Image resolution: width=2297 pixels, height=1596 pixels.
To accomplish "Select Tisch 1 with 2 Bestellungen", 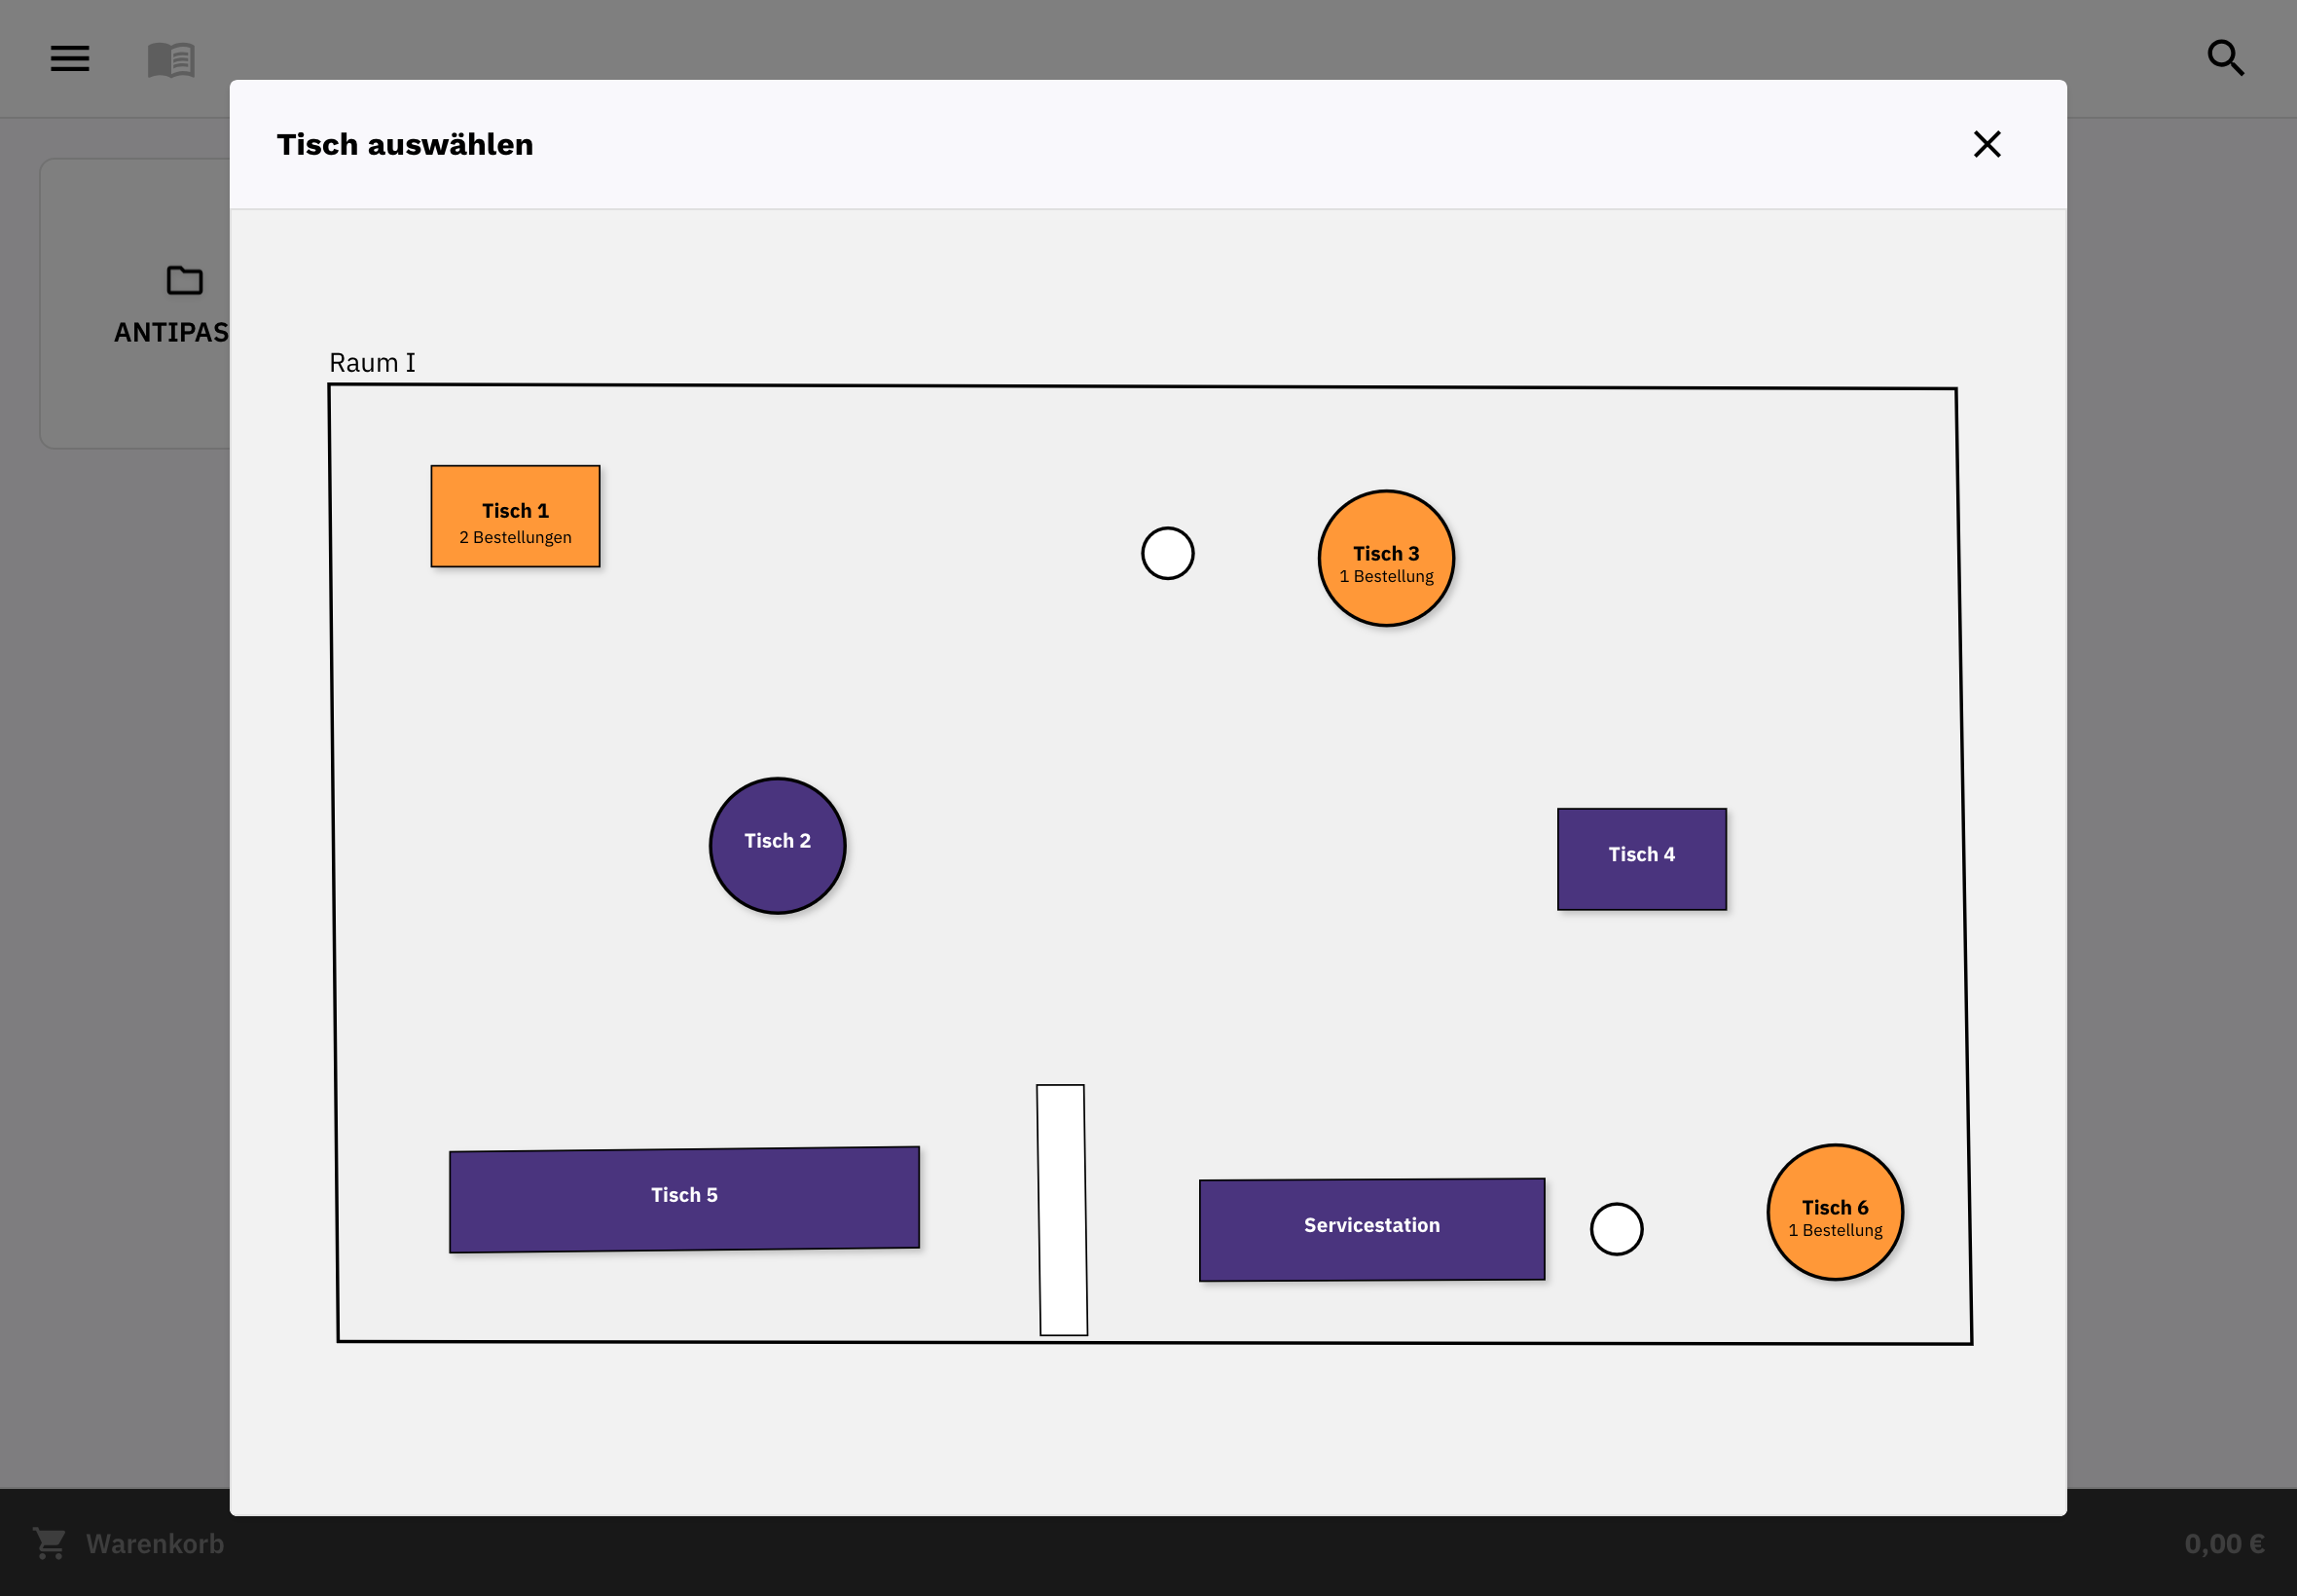I will click(515, 516).
